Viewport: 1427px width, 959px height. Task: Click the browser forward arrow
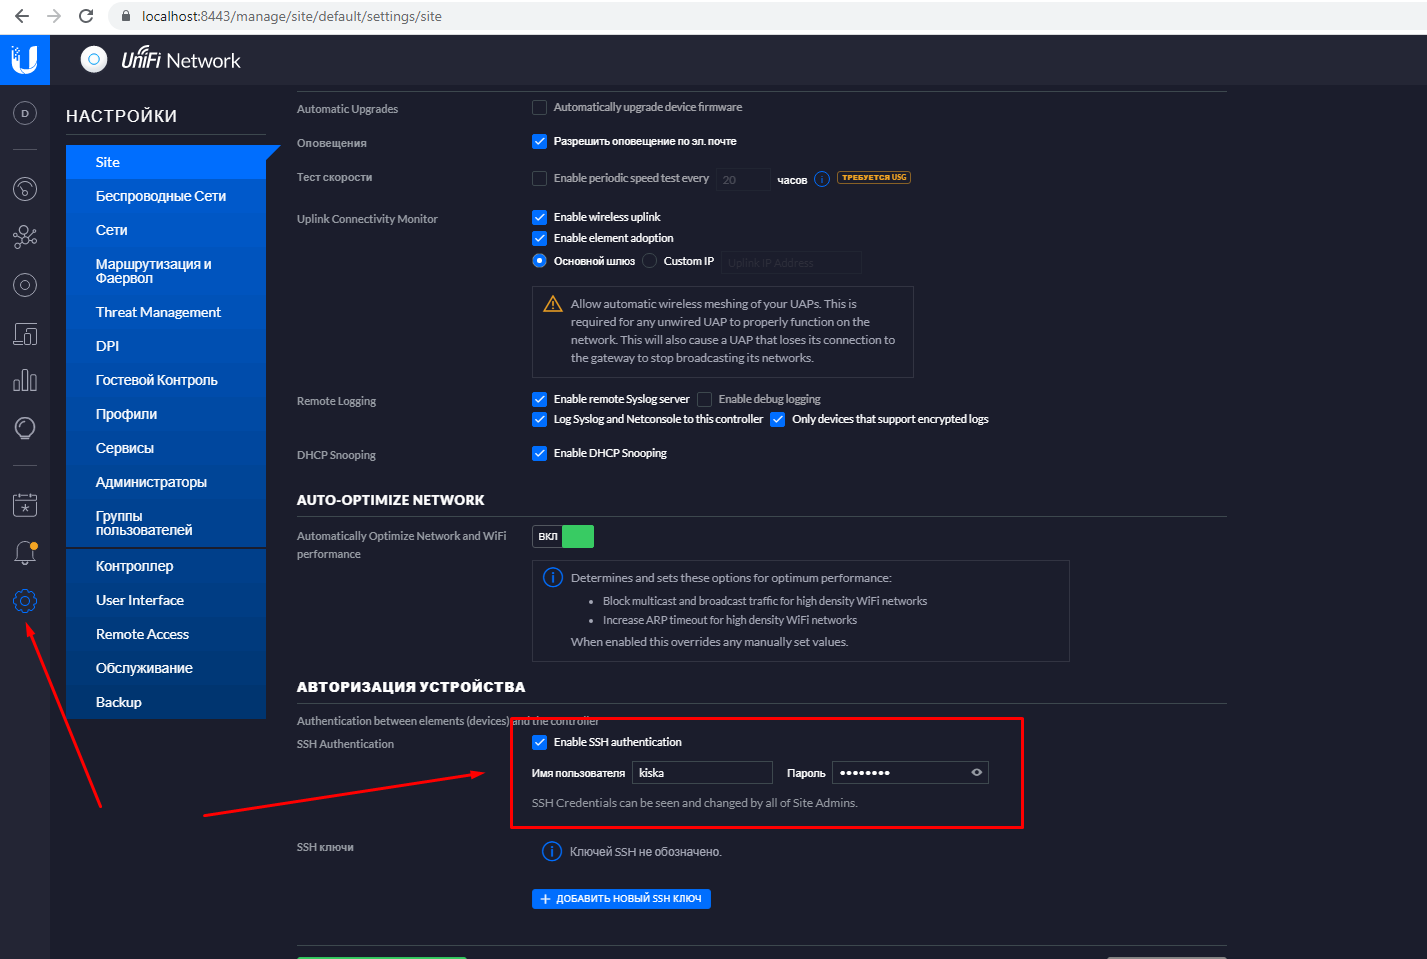click(54, 16)
